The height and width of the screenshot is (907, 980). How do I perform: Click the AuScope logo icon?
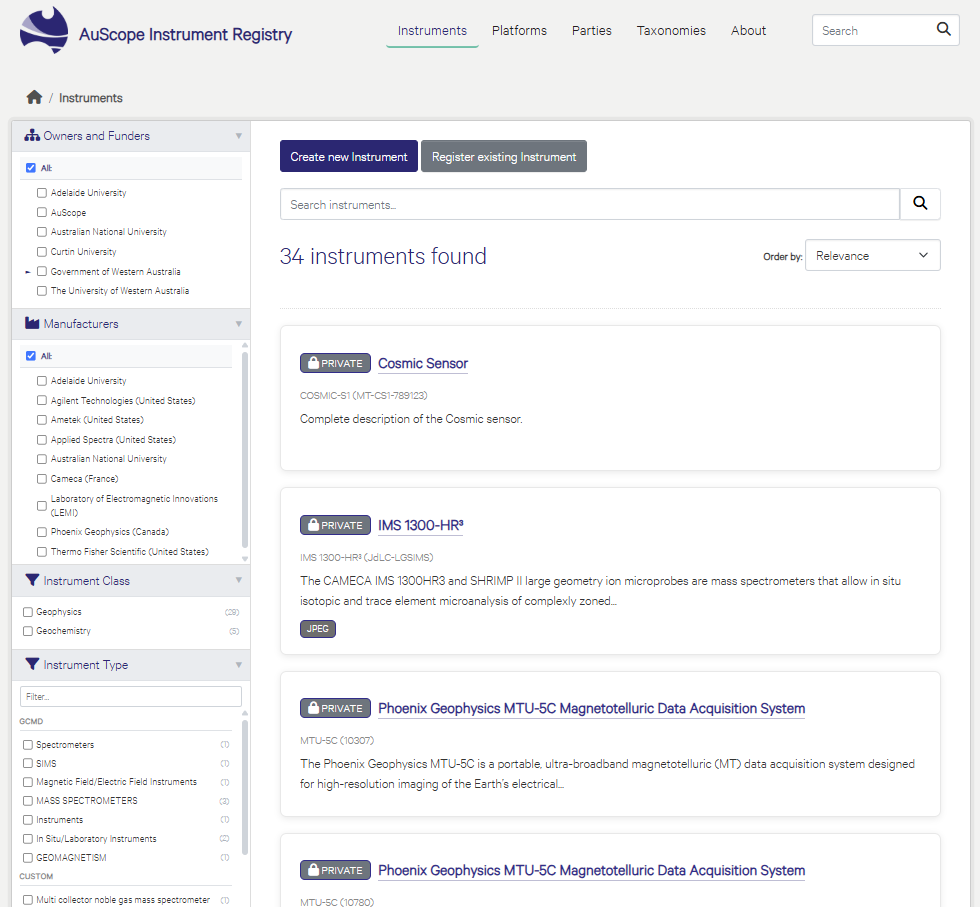click(x=44, y=30)
